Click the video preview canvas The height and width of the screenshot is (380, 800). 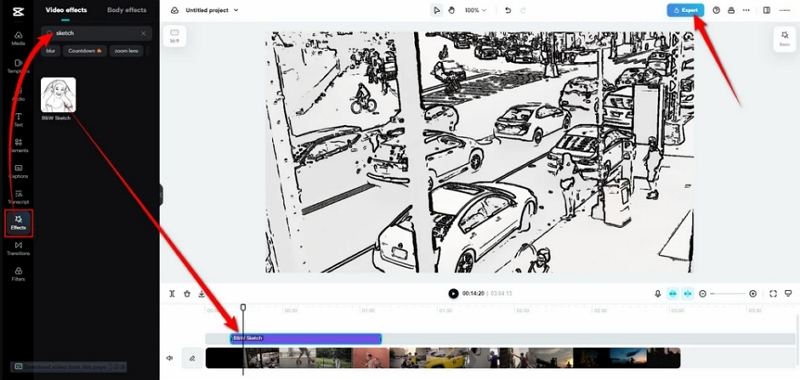tap(480, 152)
